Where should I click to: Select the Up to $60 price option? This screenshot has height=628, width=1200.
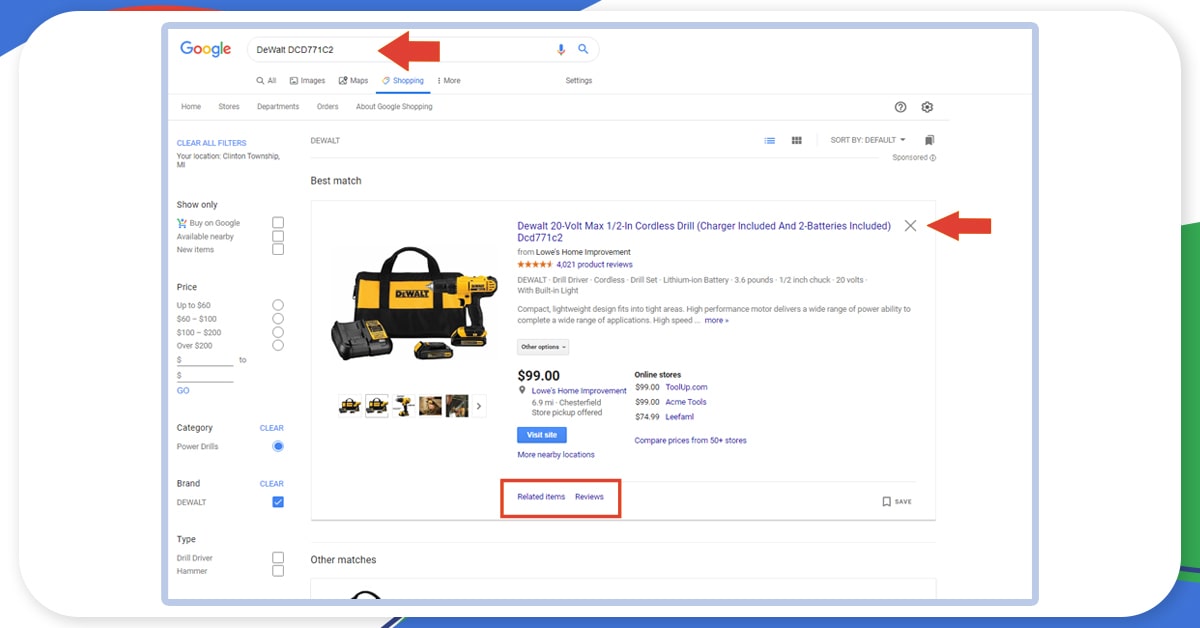(x=278, y=305)
